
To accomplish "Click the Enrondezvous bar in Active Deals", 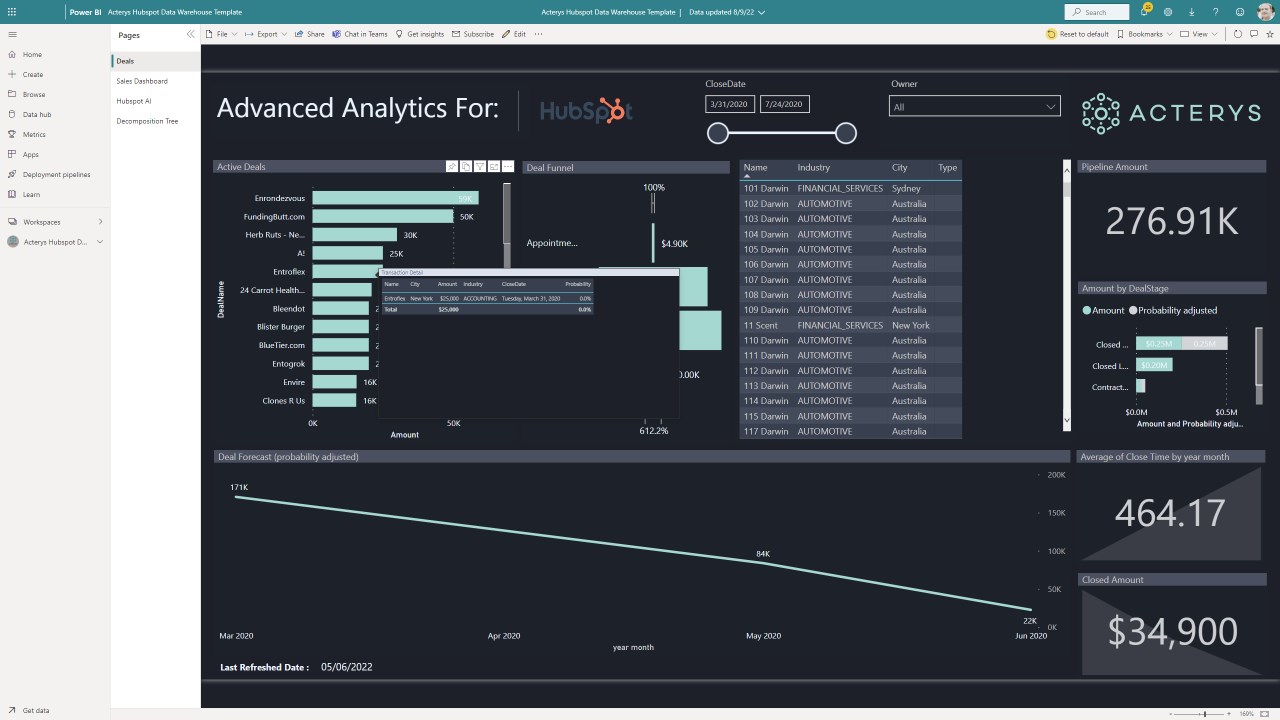I will [395, 198].
